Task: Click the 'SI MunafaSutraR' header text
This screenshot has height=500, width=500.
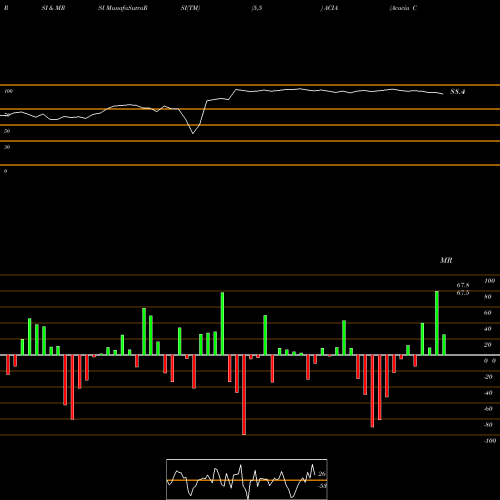Action: click(x=123, y=8)
